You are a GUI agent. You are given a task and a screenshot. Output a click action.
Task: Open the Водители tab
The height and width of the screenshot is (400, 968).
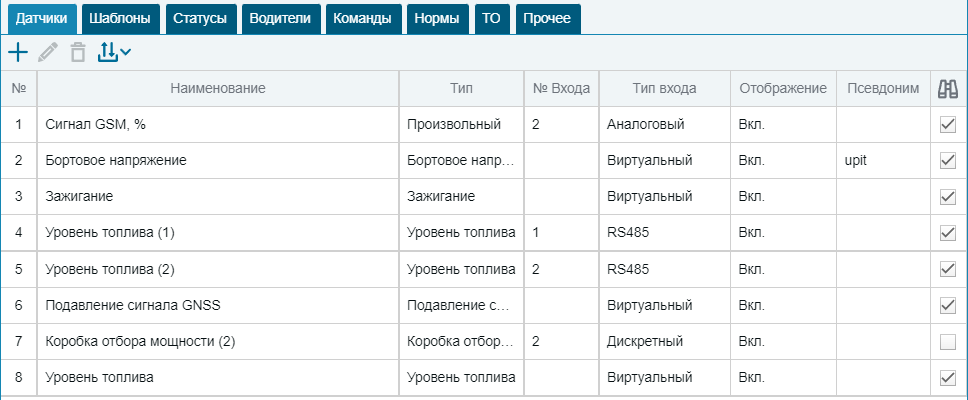coord(280,19)
